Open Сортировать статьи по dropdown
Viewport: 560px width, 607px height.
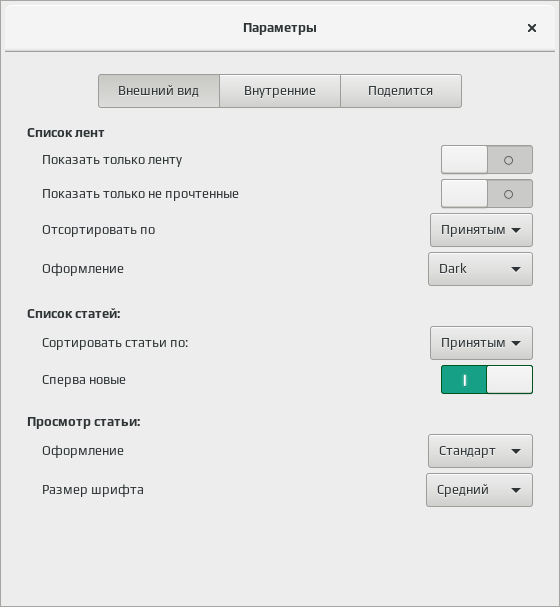pyautogui.click(x=481, y=343)
